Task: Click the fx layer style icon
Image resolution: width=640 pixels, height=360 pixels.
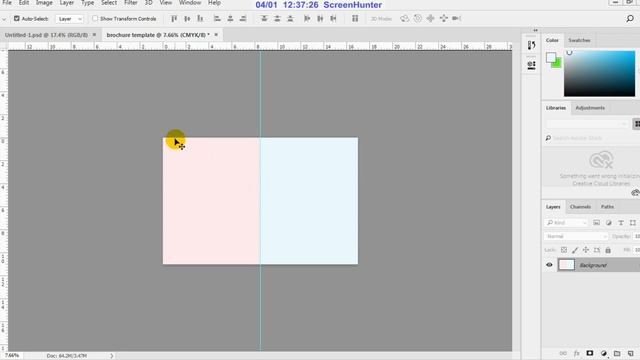Action: [x=577, y=353]
